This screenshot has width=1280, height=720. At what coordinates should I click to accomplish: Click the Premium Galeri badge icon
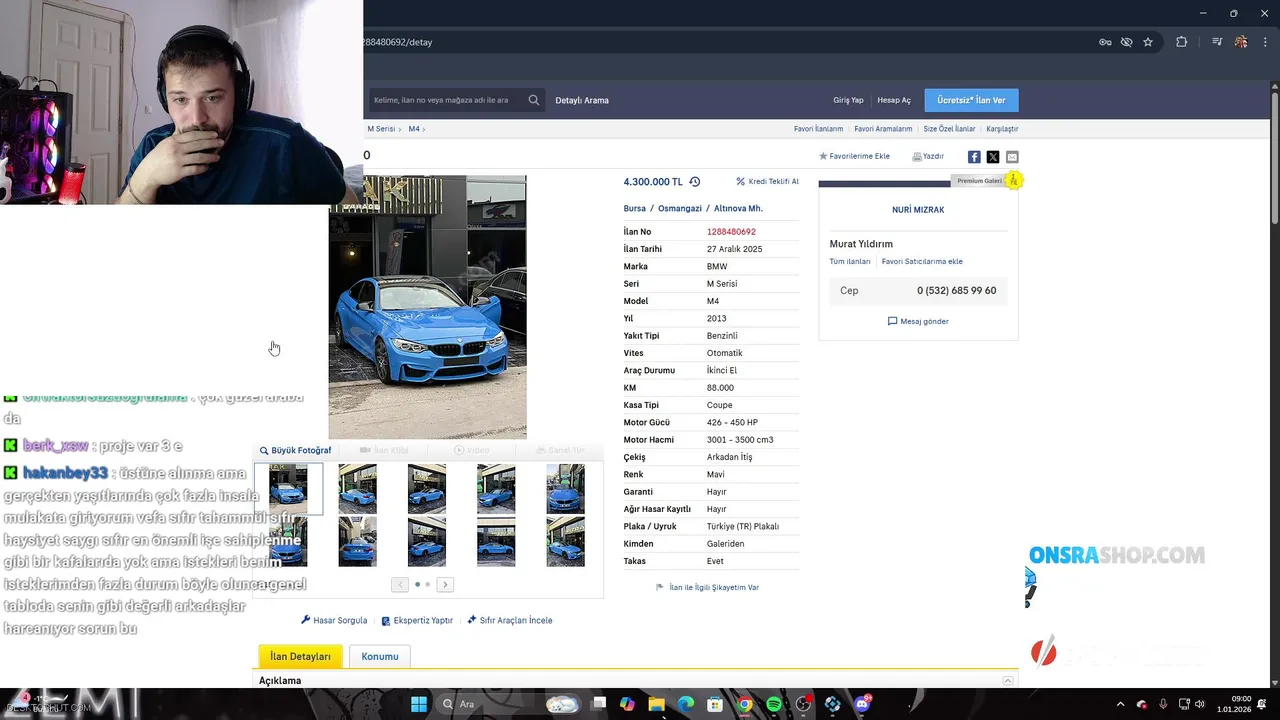(1013, 180)
